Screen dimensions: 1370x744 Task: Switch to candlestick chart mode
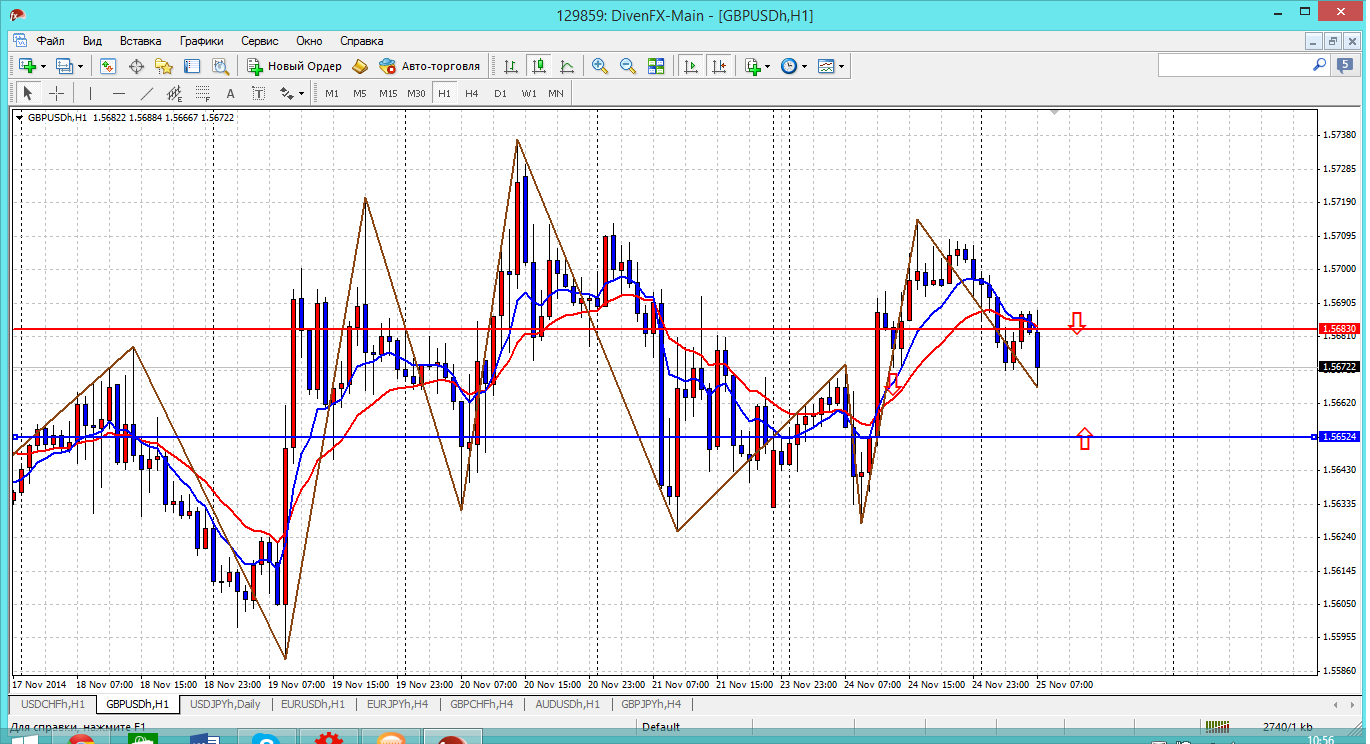pyautogui.click(x=539, y=66)
